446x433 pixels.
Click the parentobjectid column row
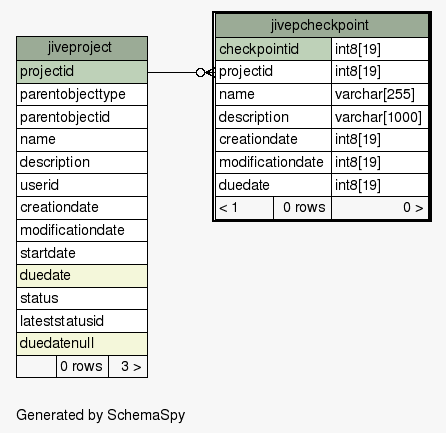tap(82, 117)
